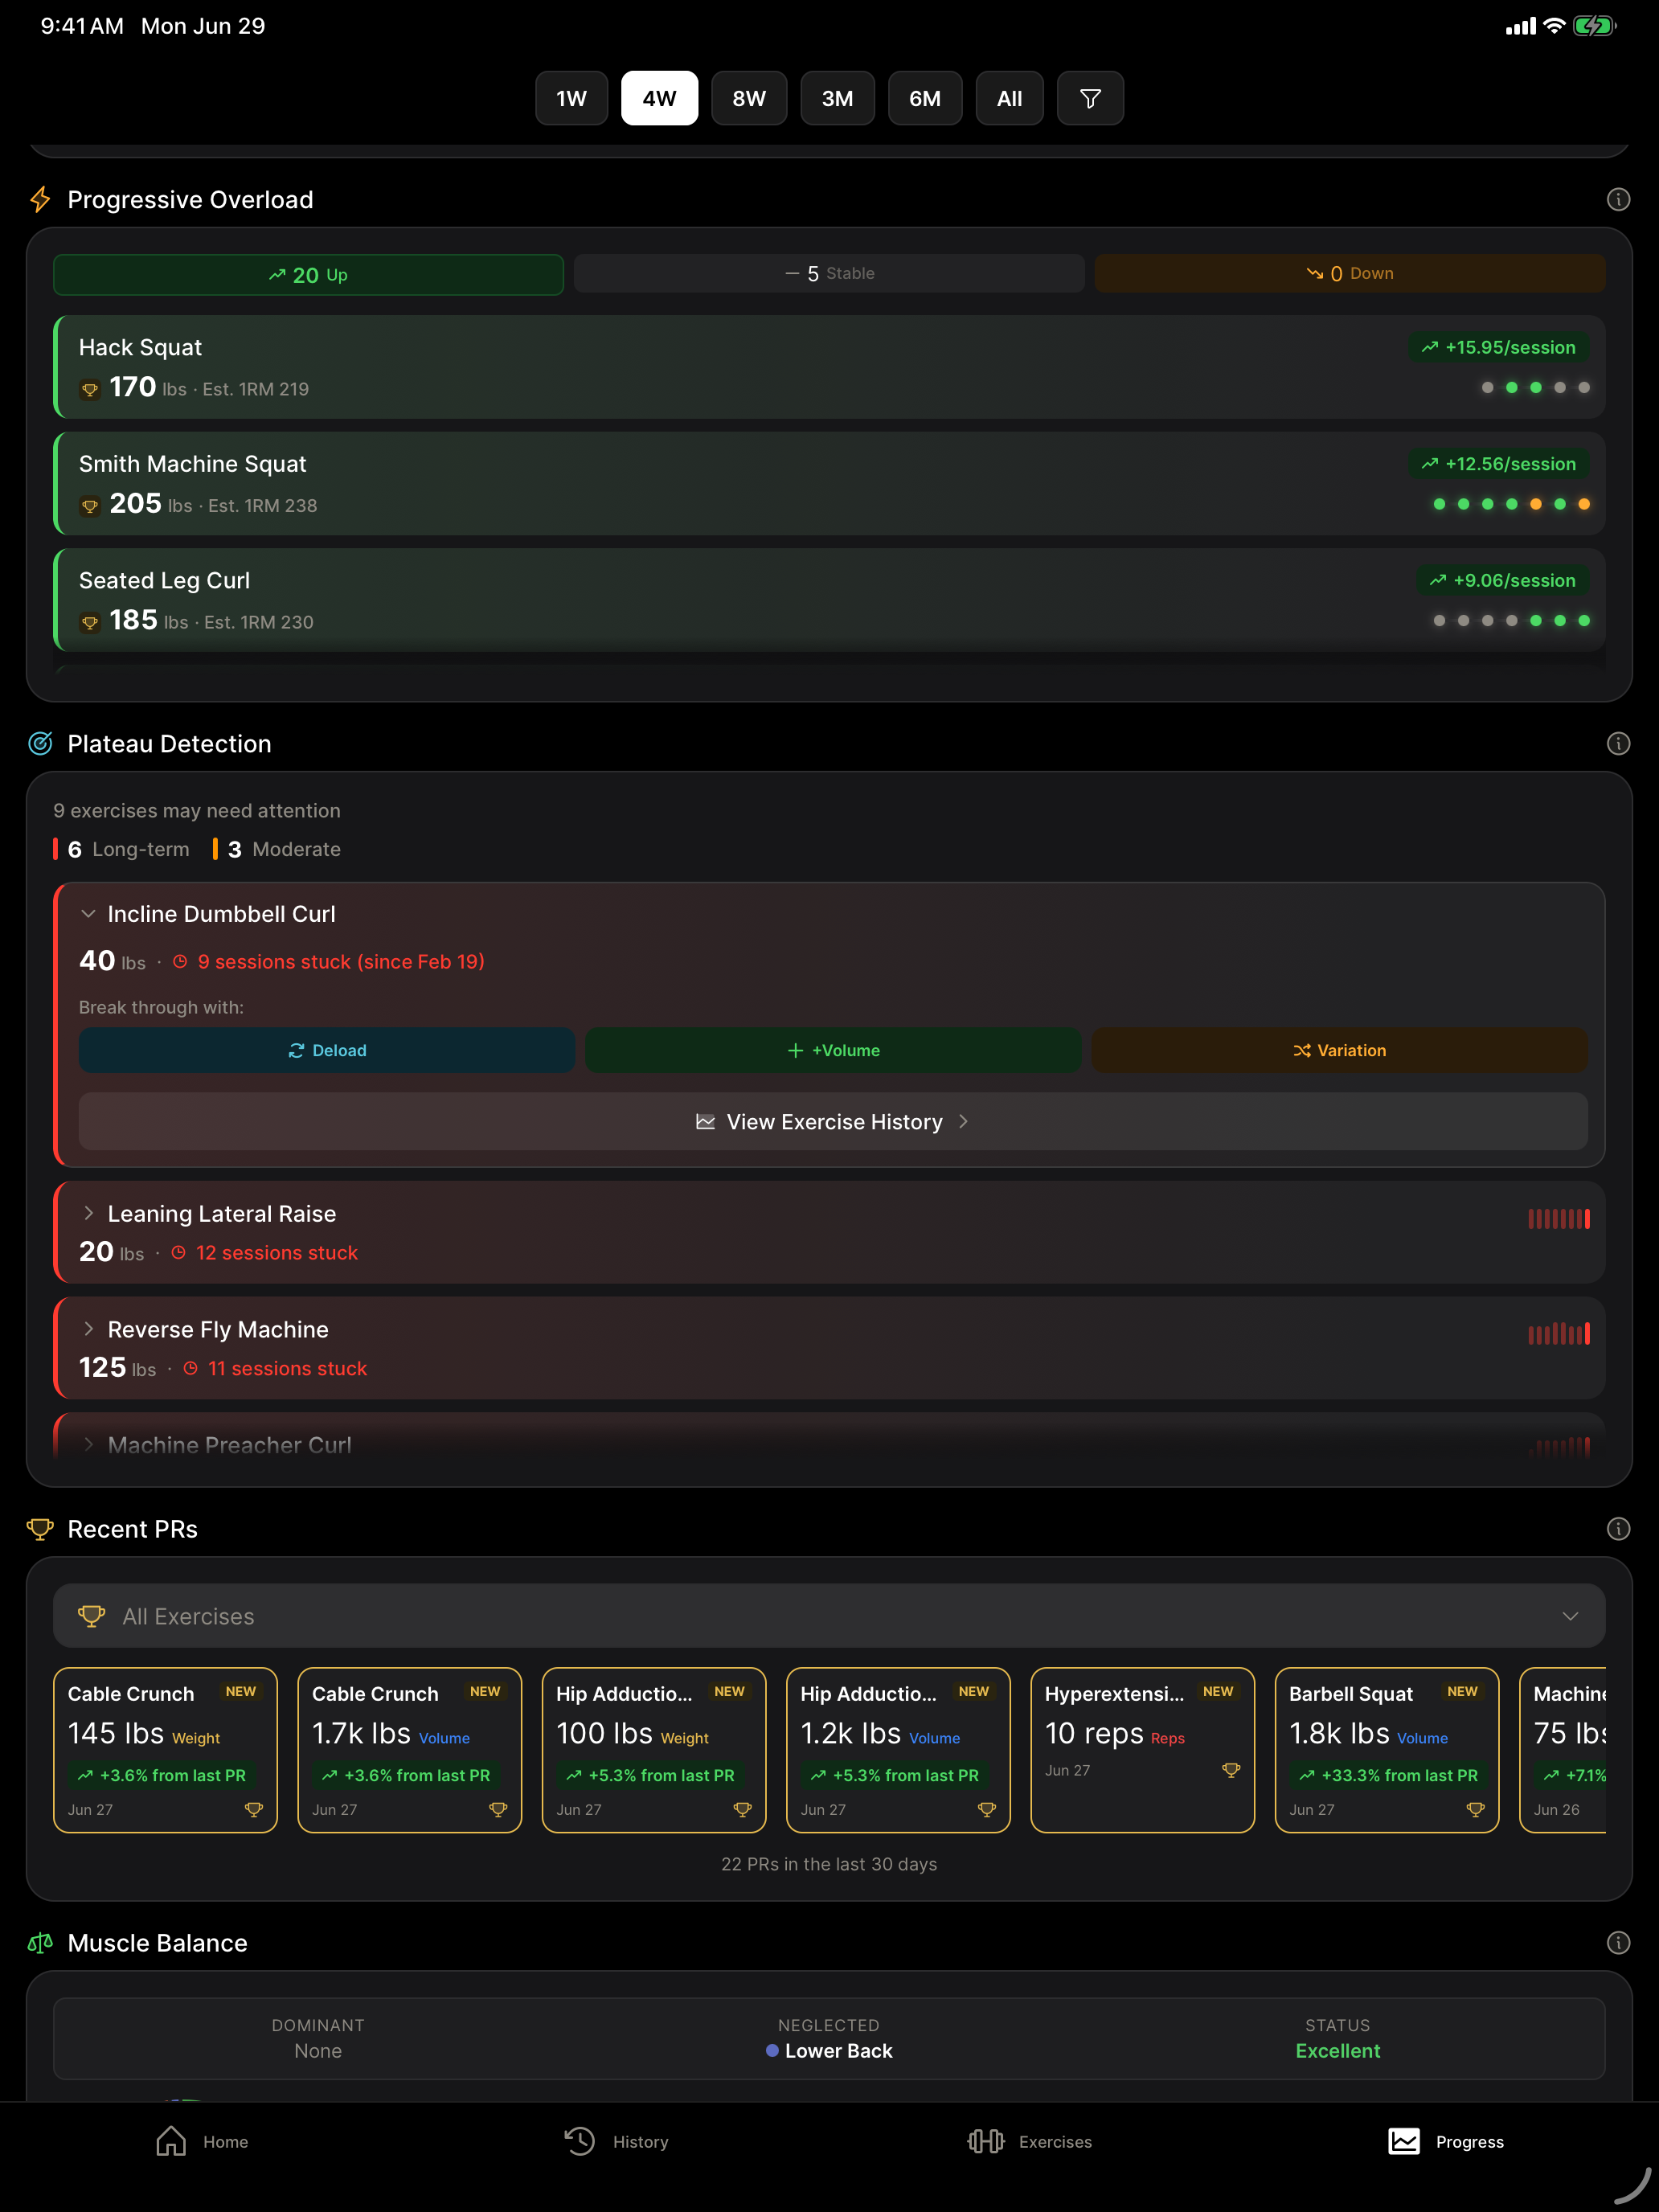Image resolution: width=1659 pixels, height=2212 pixels.
Task: Tap the Smith Machine Squat trophy icon
Action: [90, 506]
